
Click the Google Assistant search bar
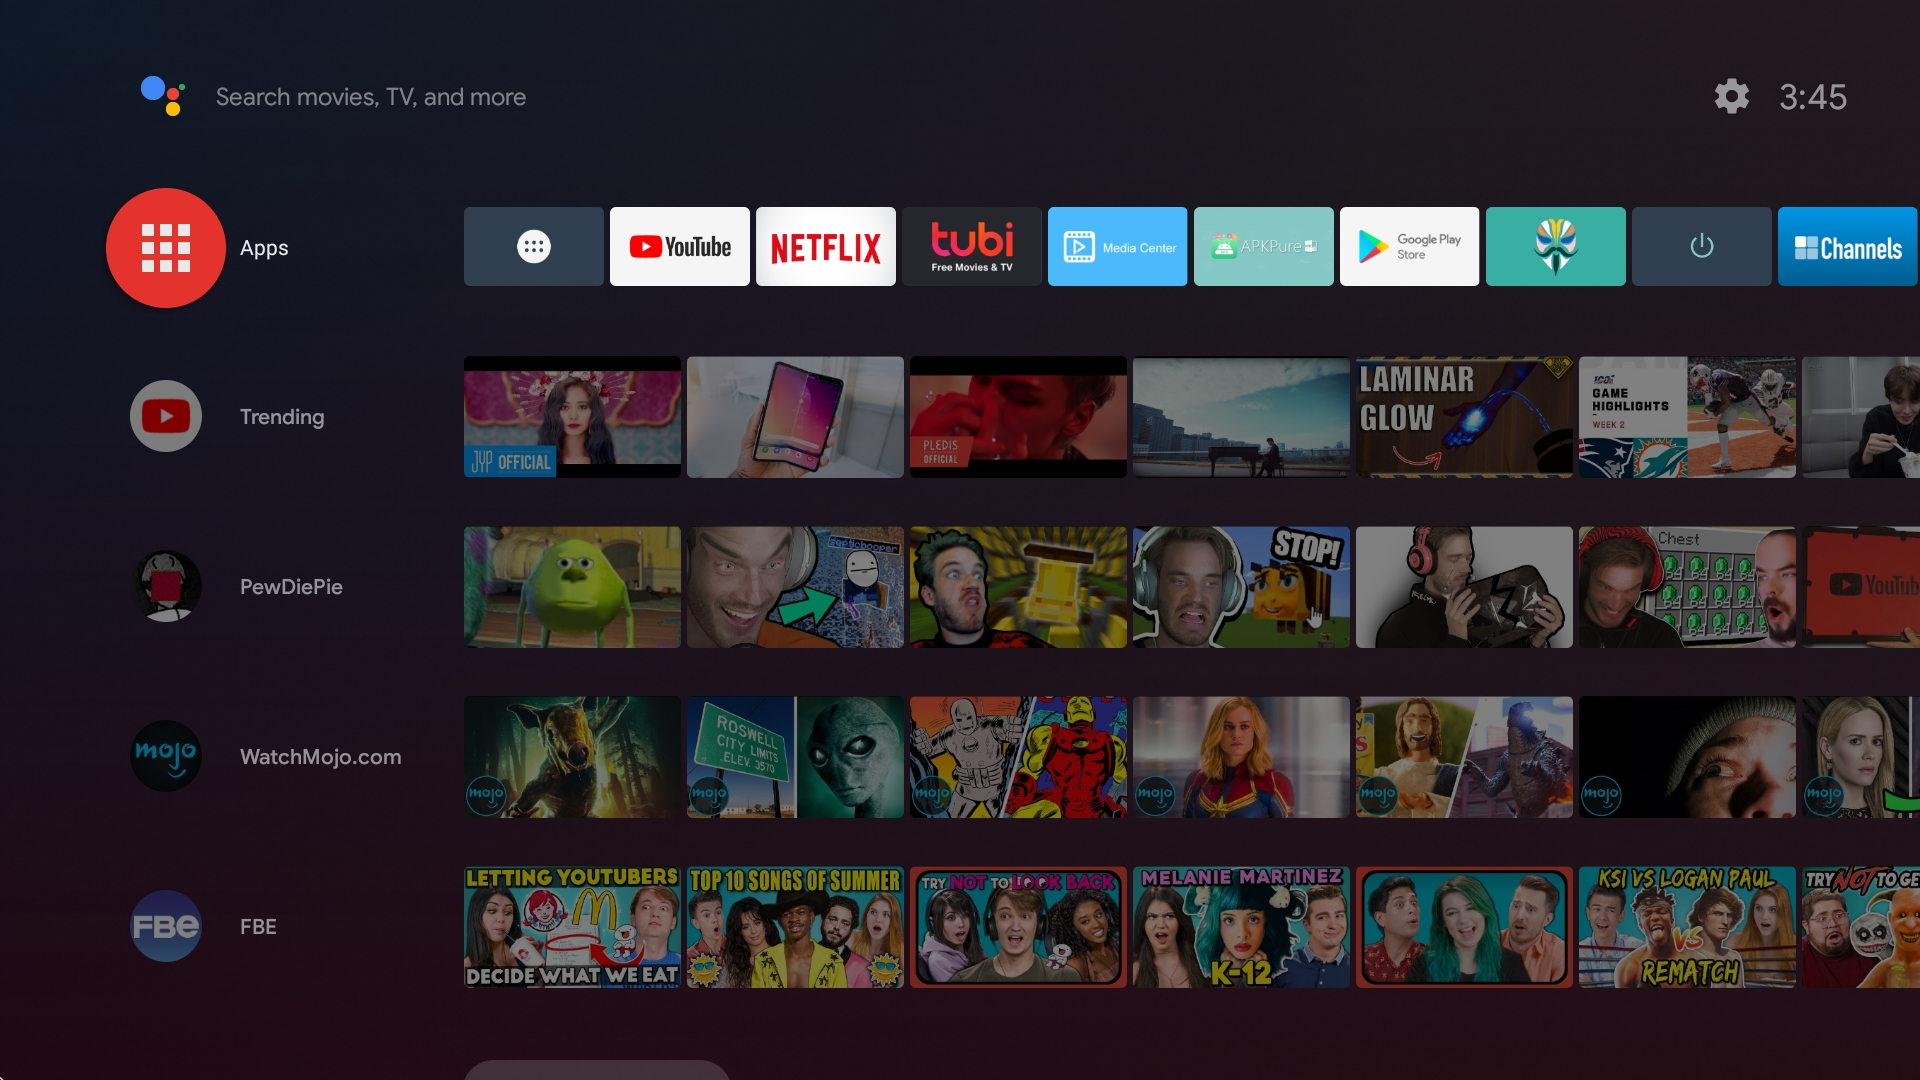click(x=369, y=96)
